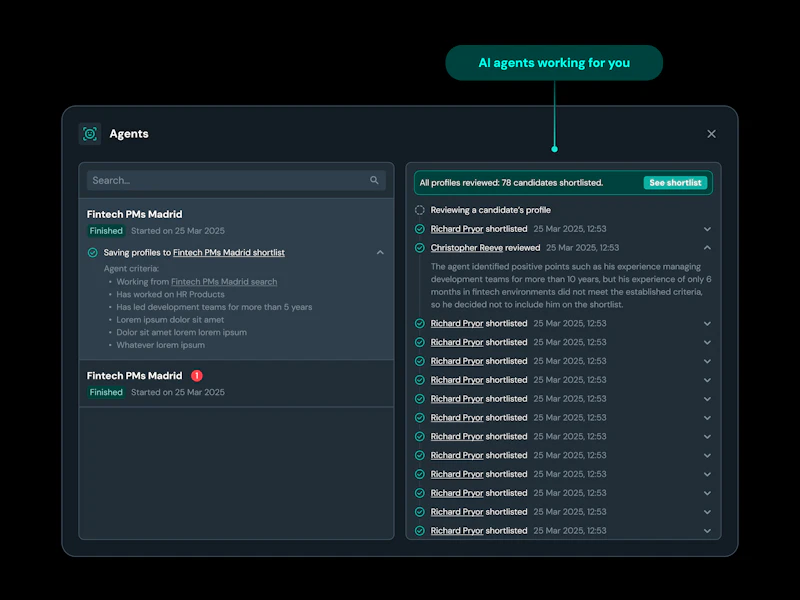
Task: Click the loader icon beside Reviewing a candidate's profile
Action: [421, 210]
